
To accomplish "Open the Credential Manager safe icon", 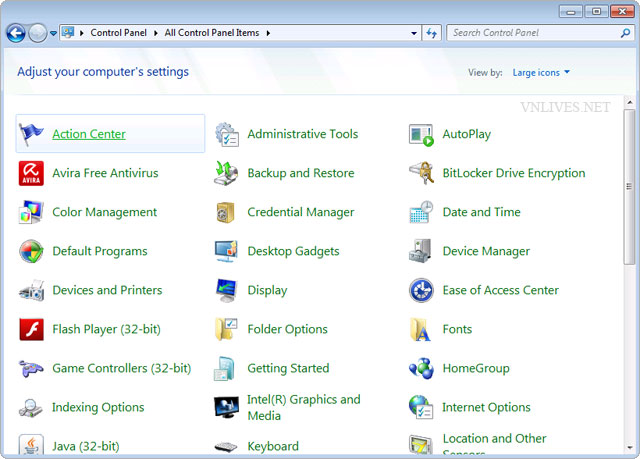I will (226, 213).
